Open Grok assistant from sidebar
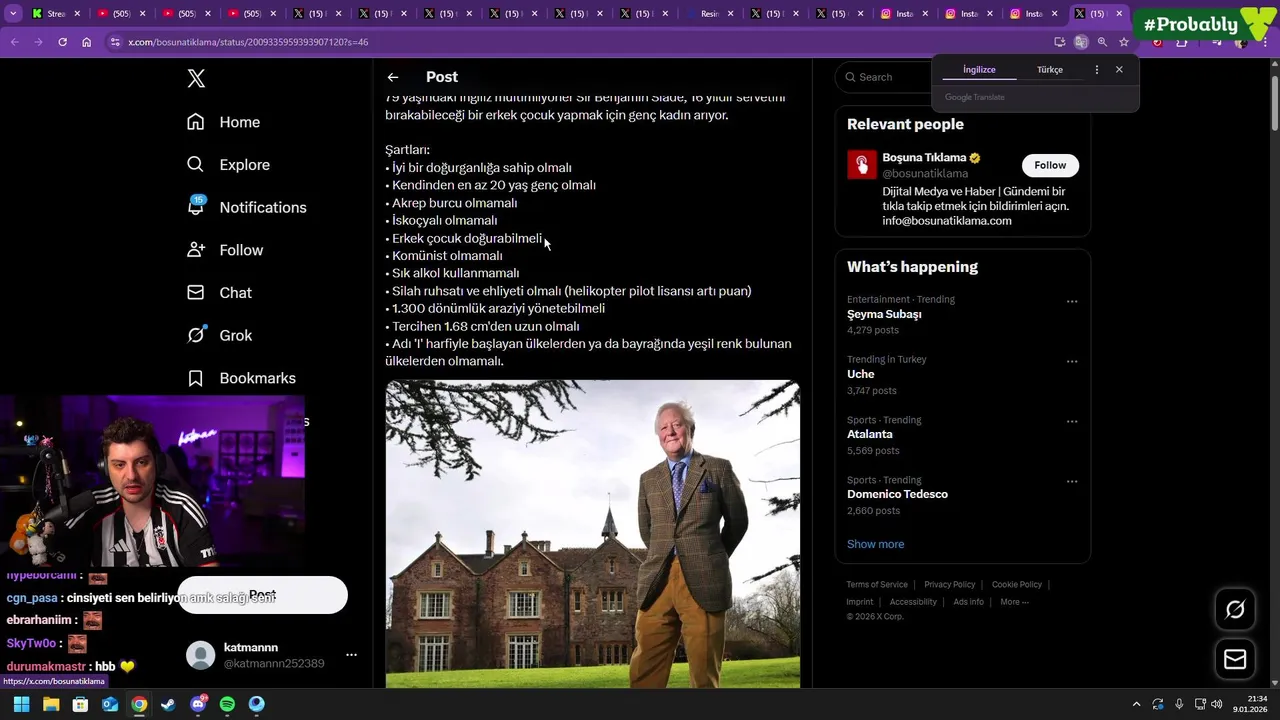The width and height of the screenshot is (1280, 720). pyautogui.click(x=235, y=335)
